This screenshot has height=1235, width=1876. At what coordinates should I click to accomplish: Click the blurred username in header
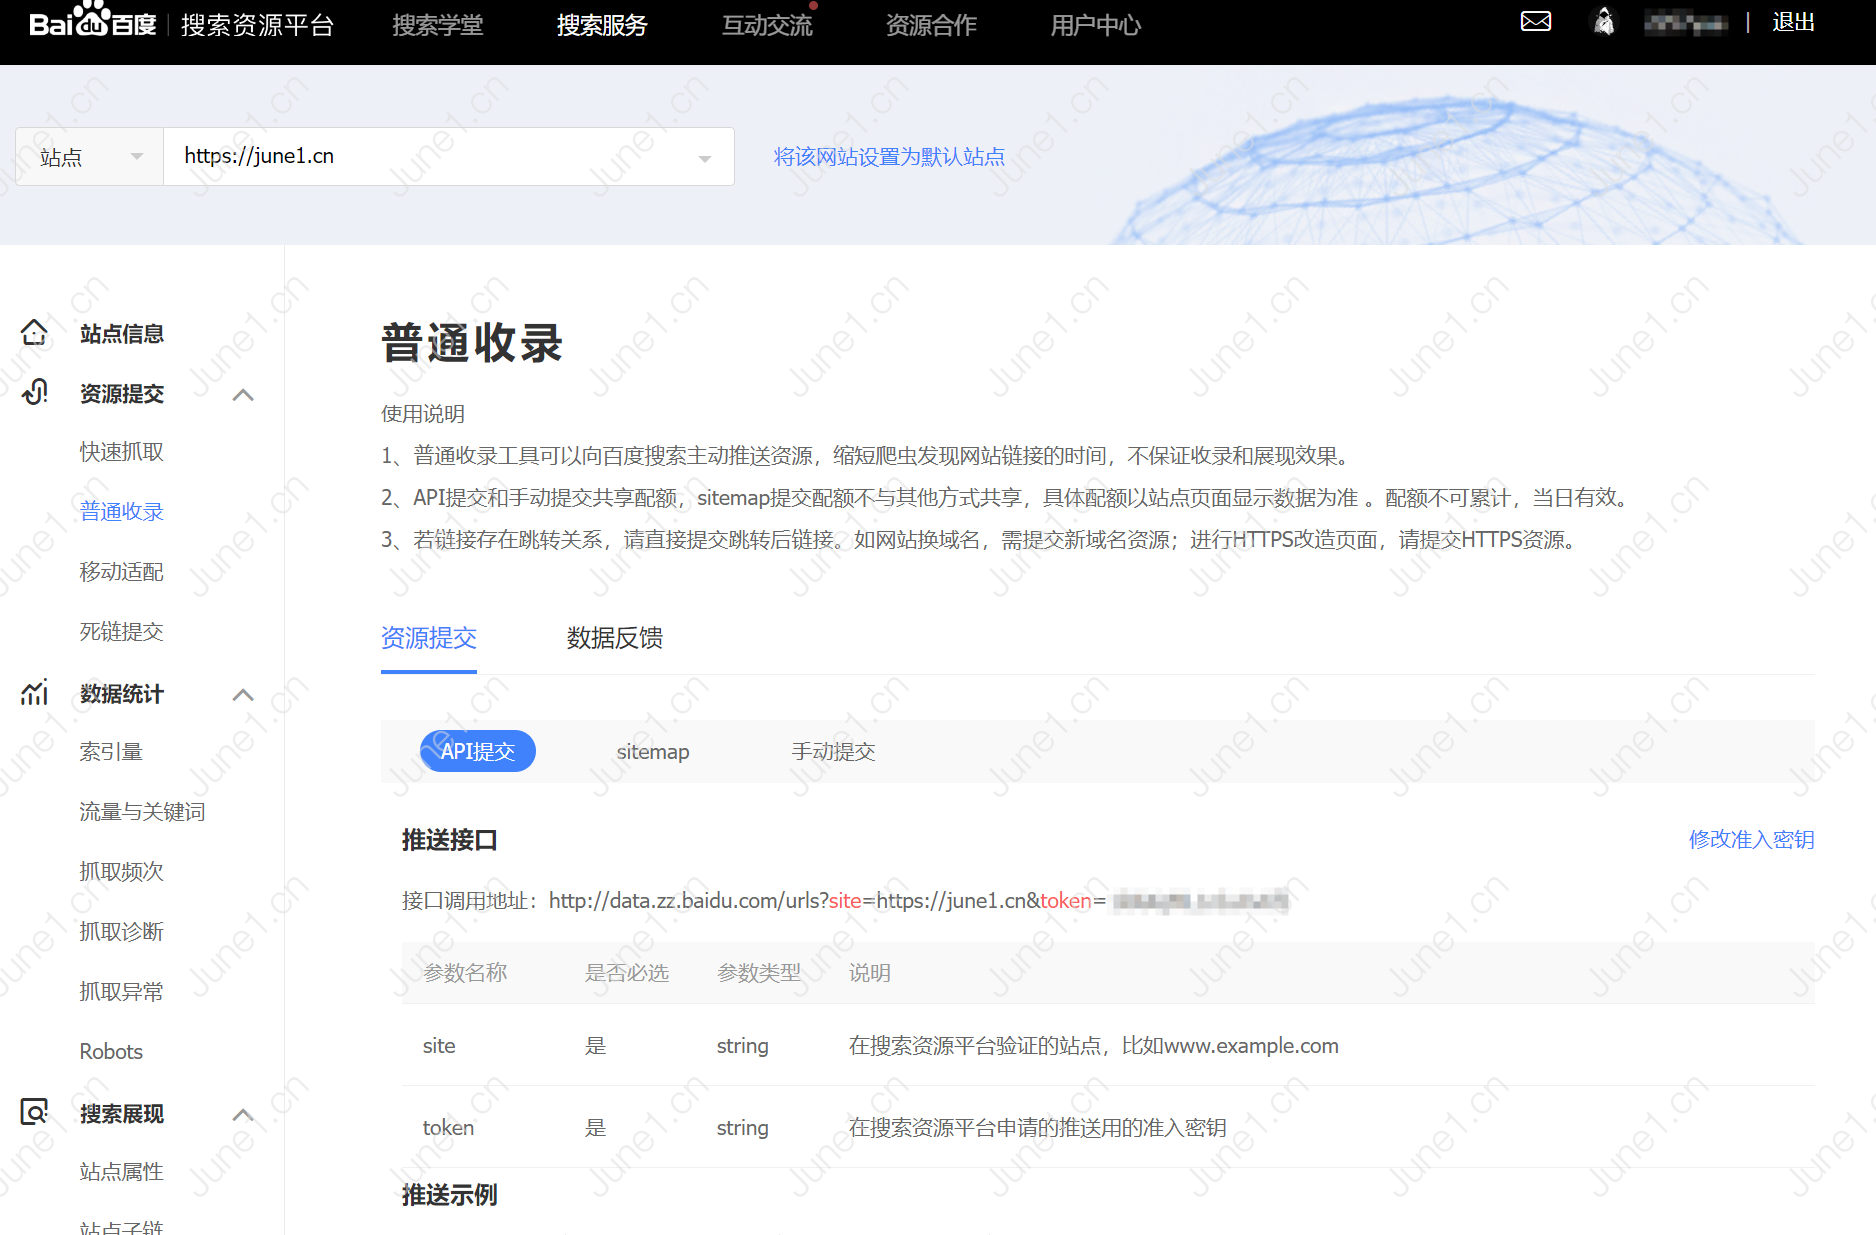pyautogui.click(x=1686, y=23)
